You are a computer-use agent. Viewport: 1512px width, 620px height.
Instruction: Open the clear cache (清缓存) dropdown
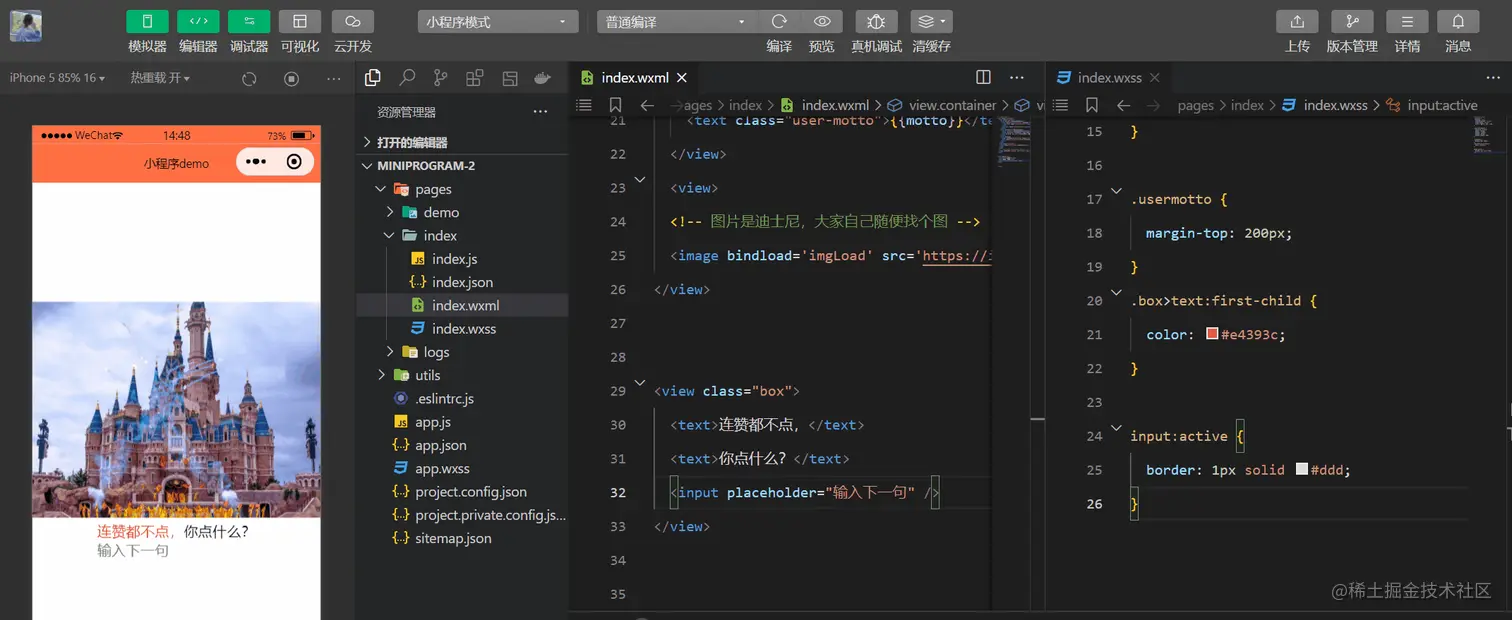tap(931, 22)
